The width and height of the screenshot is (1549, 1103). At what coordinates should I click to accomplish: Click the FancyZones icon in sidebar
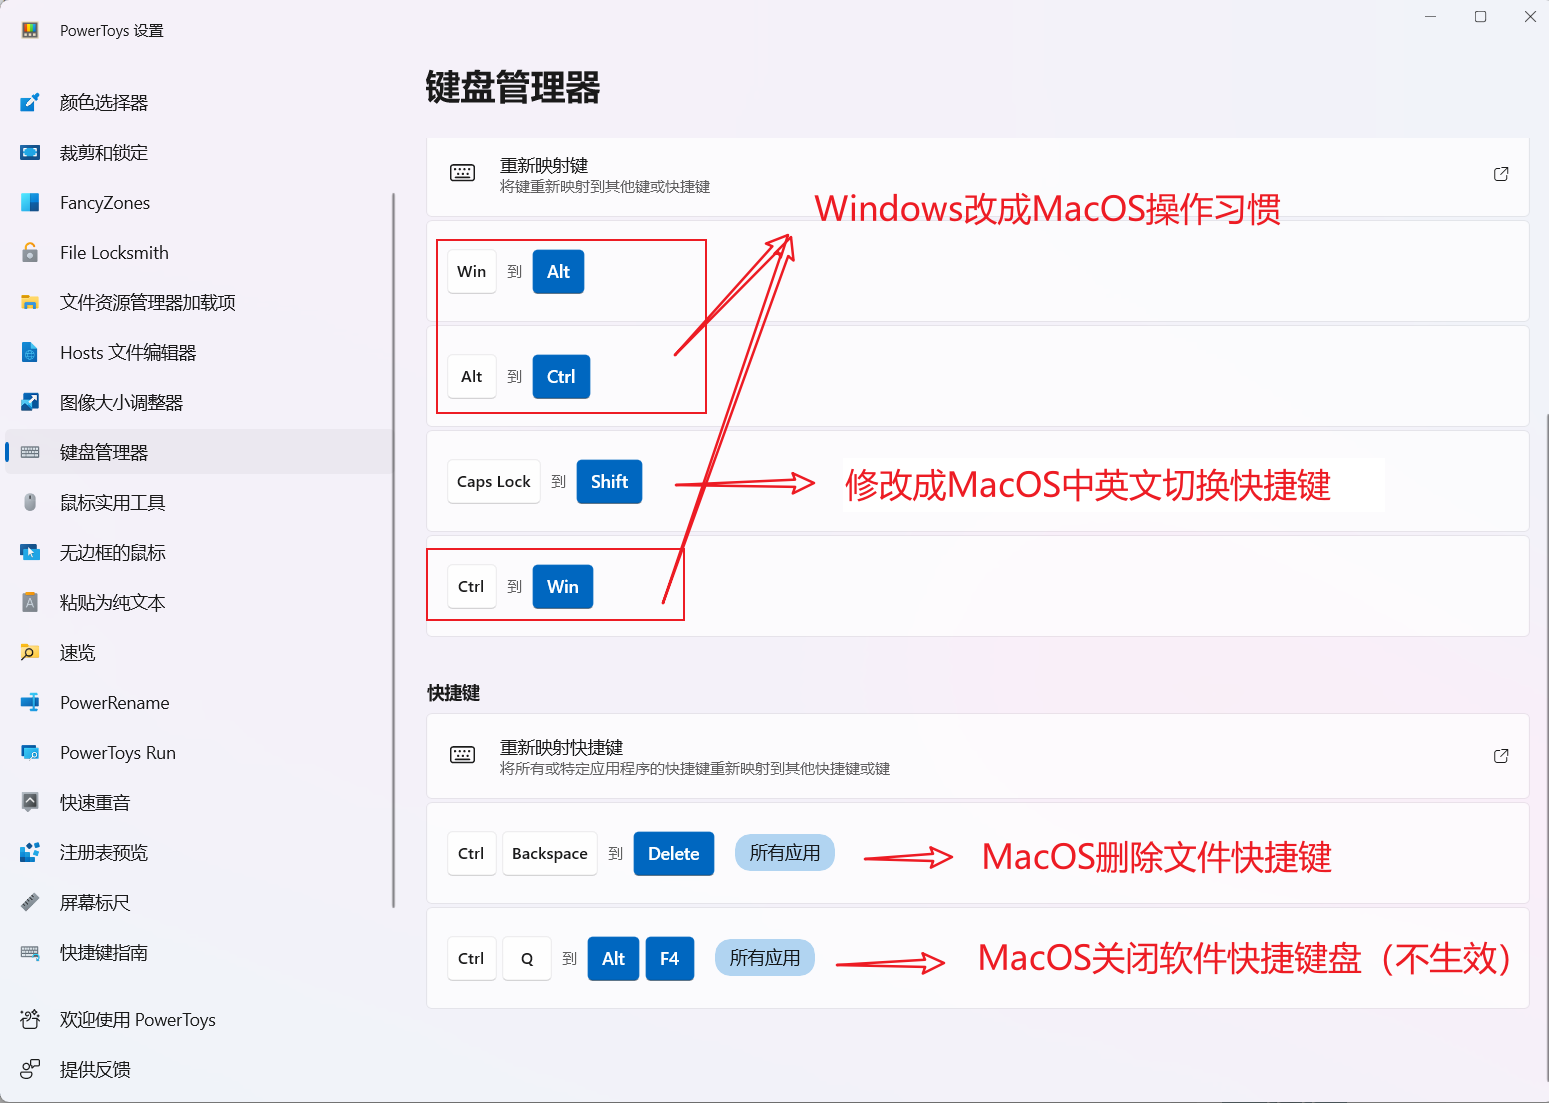pyautogui.click(x=30, y=202)
